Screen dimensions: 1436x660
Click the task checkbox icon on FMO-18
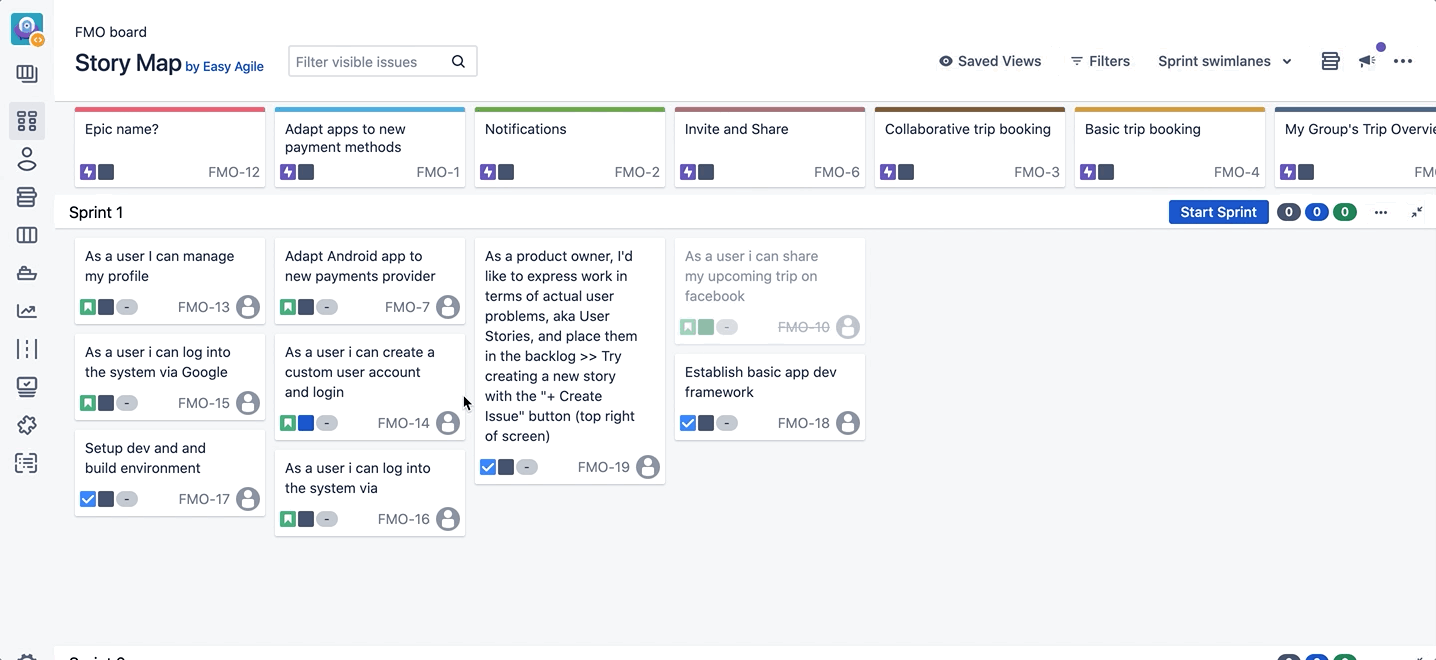(x=688, y=423)
